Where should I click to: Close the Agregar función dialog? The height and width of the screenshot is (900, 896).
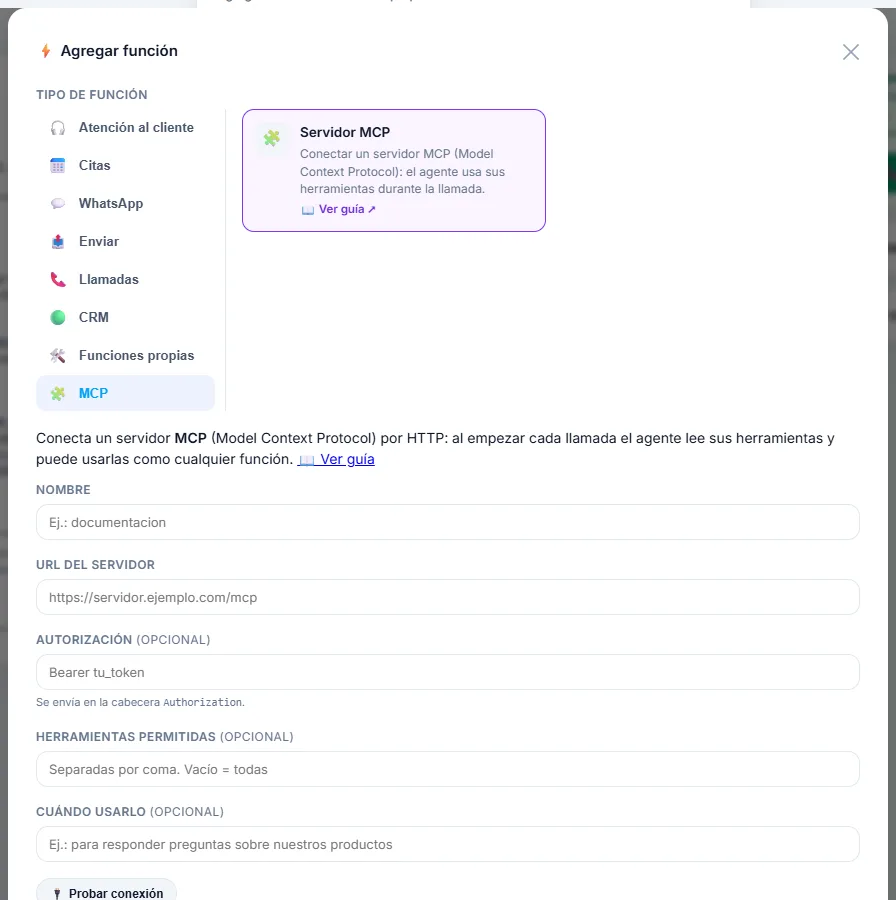click(851, 52)
